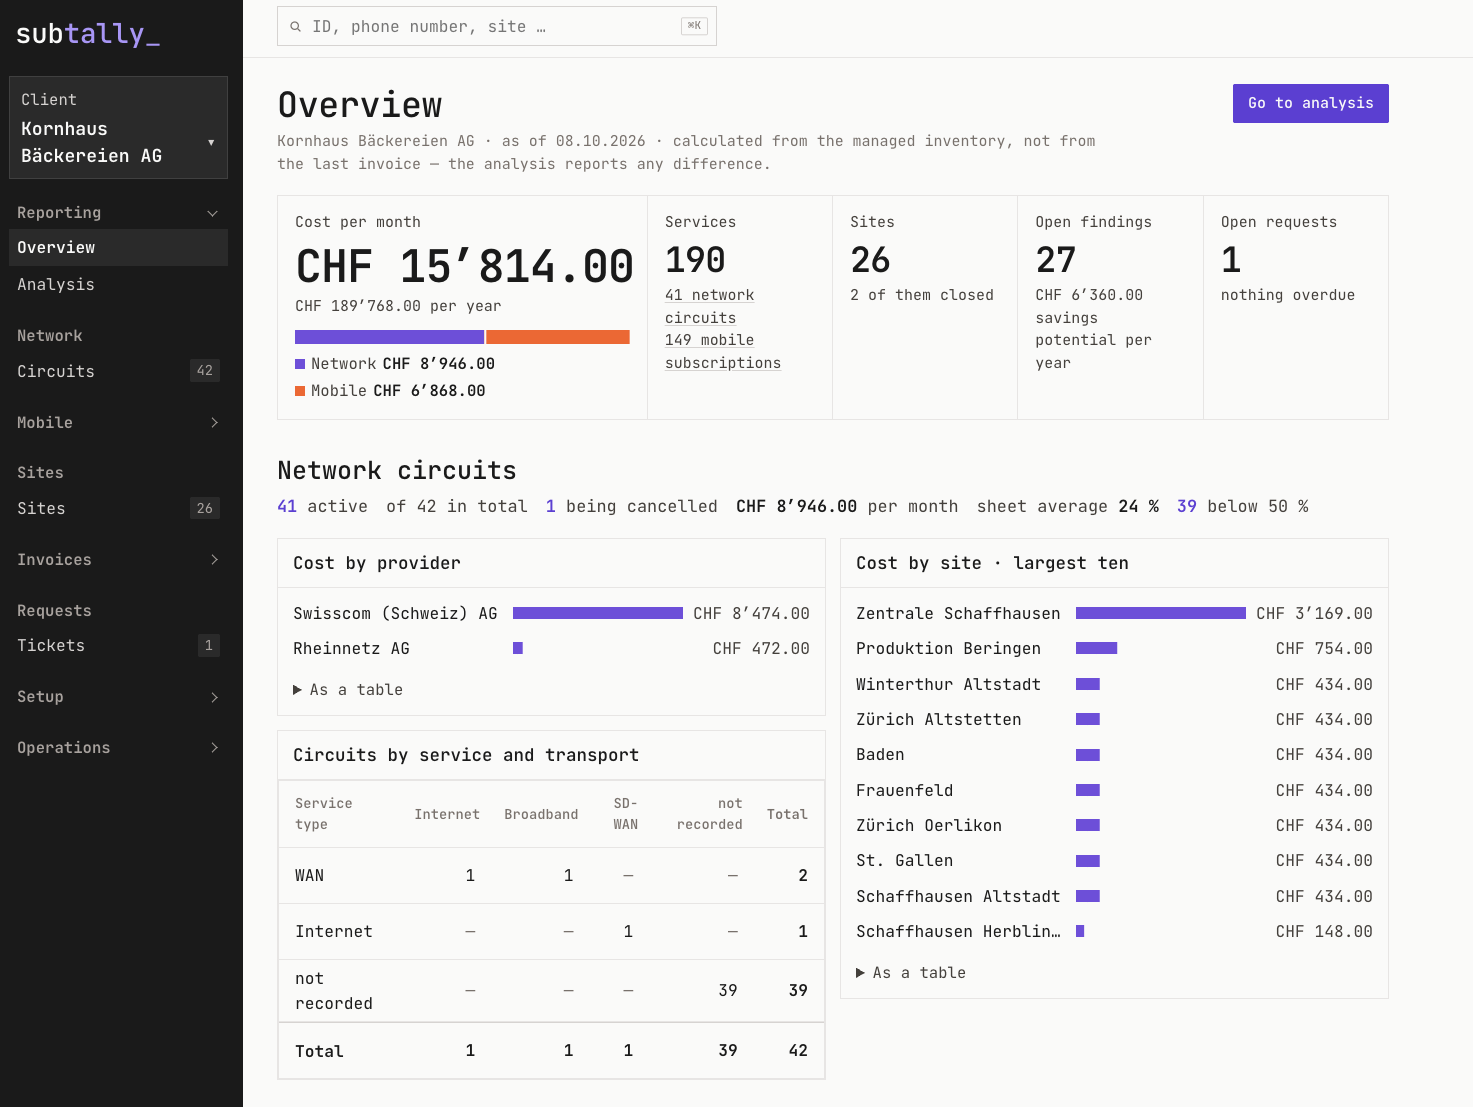1473x1107 pixels.
Task: Collapse the Reporting section
Action: (x=118, y=212)
